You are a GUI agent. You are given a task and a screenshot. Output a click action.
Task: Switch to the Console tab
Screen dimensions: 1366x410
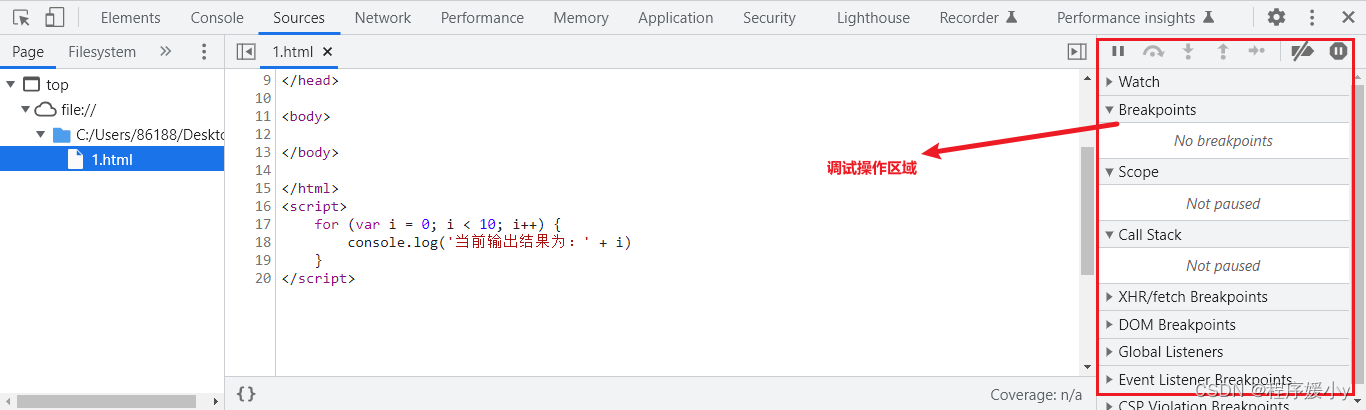point(217,17)
